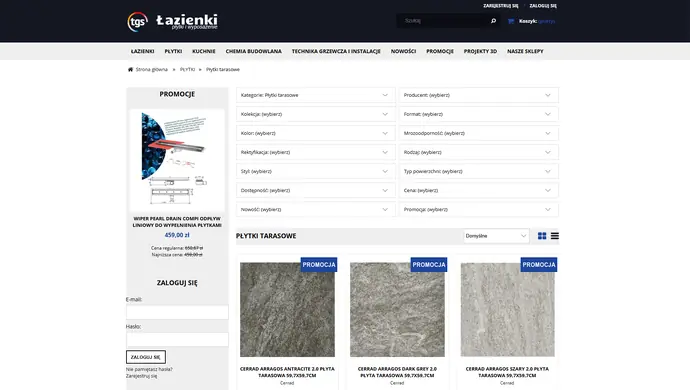Go to Strona główna breadcrumb

click(151, 70)
